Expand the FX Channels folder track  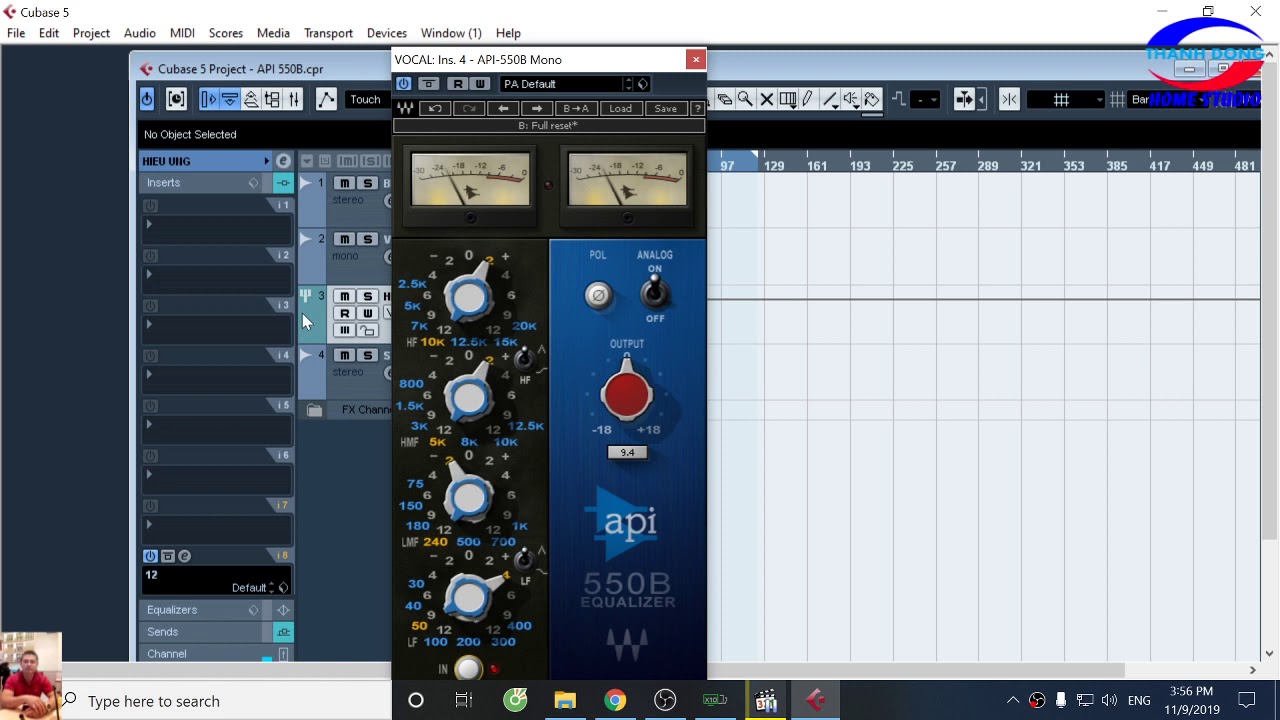coord(314,410)
